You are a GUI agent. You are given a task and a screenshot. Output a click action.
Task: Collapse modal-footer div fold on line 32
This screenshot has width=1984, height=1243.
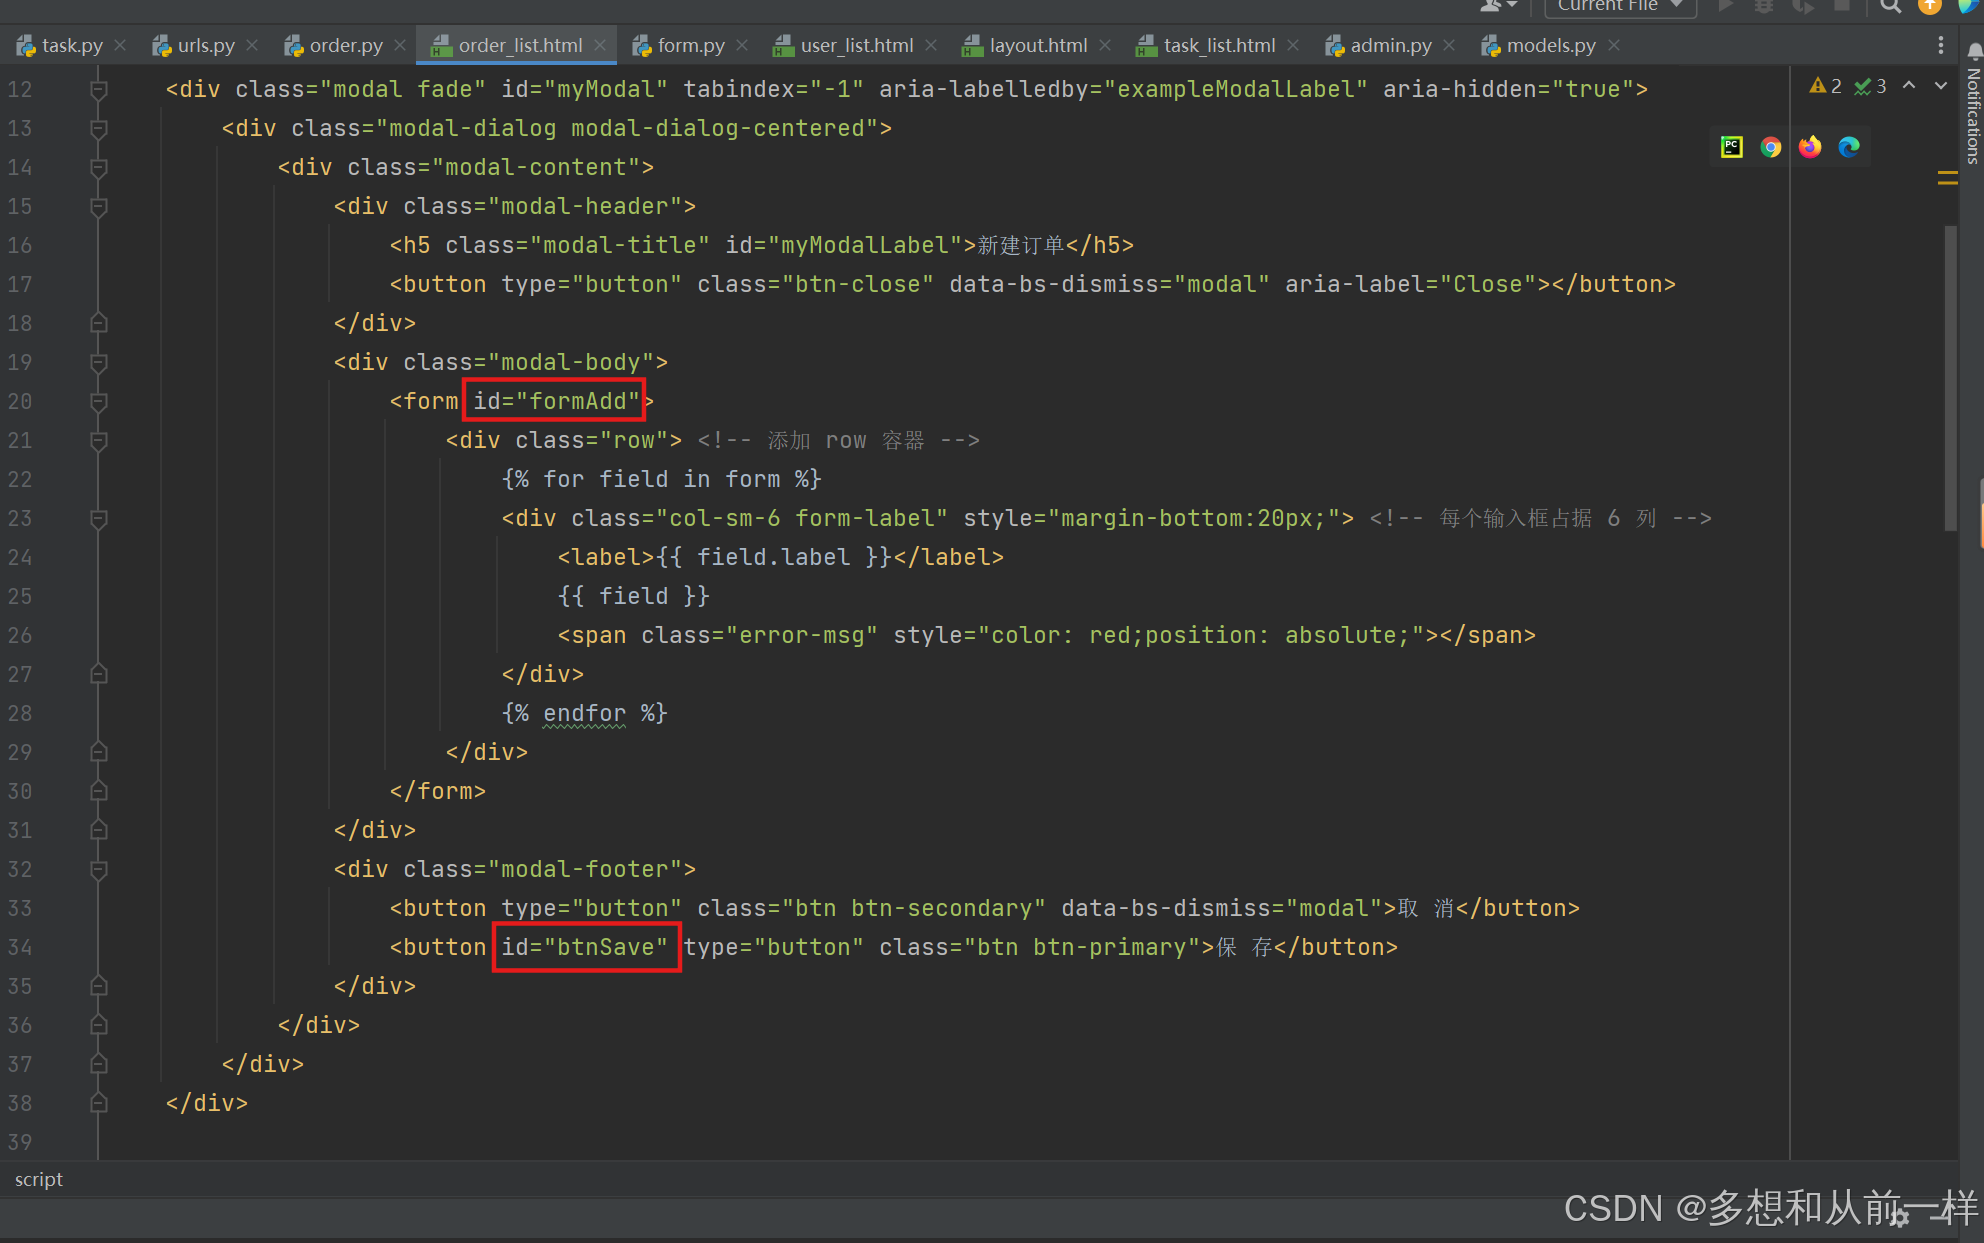click(x=99, y=869)
